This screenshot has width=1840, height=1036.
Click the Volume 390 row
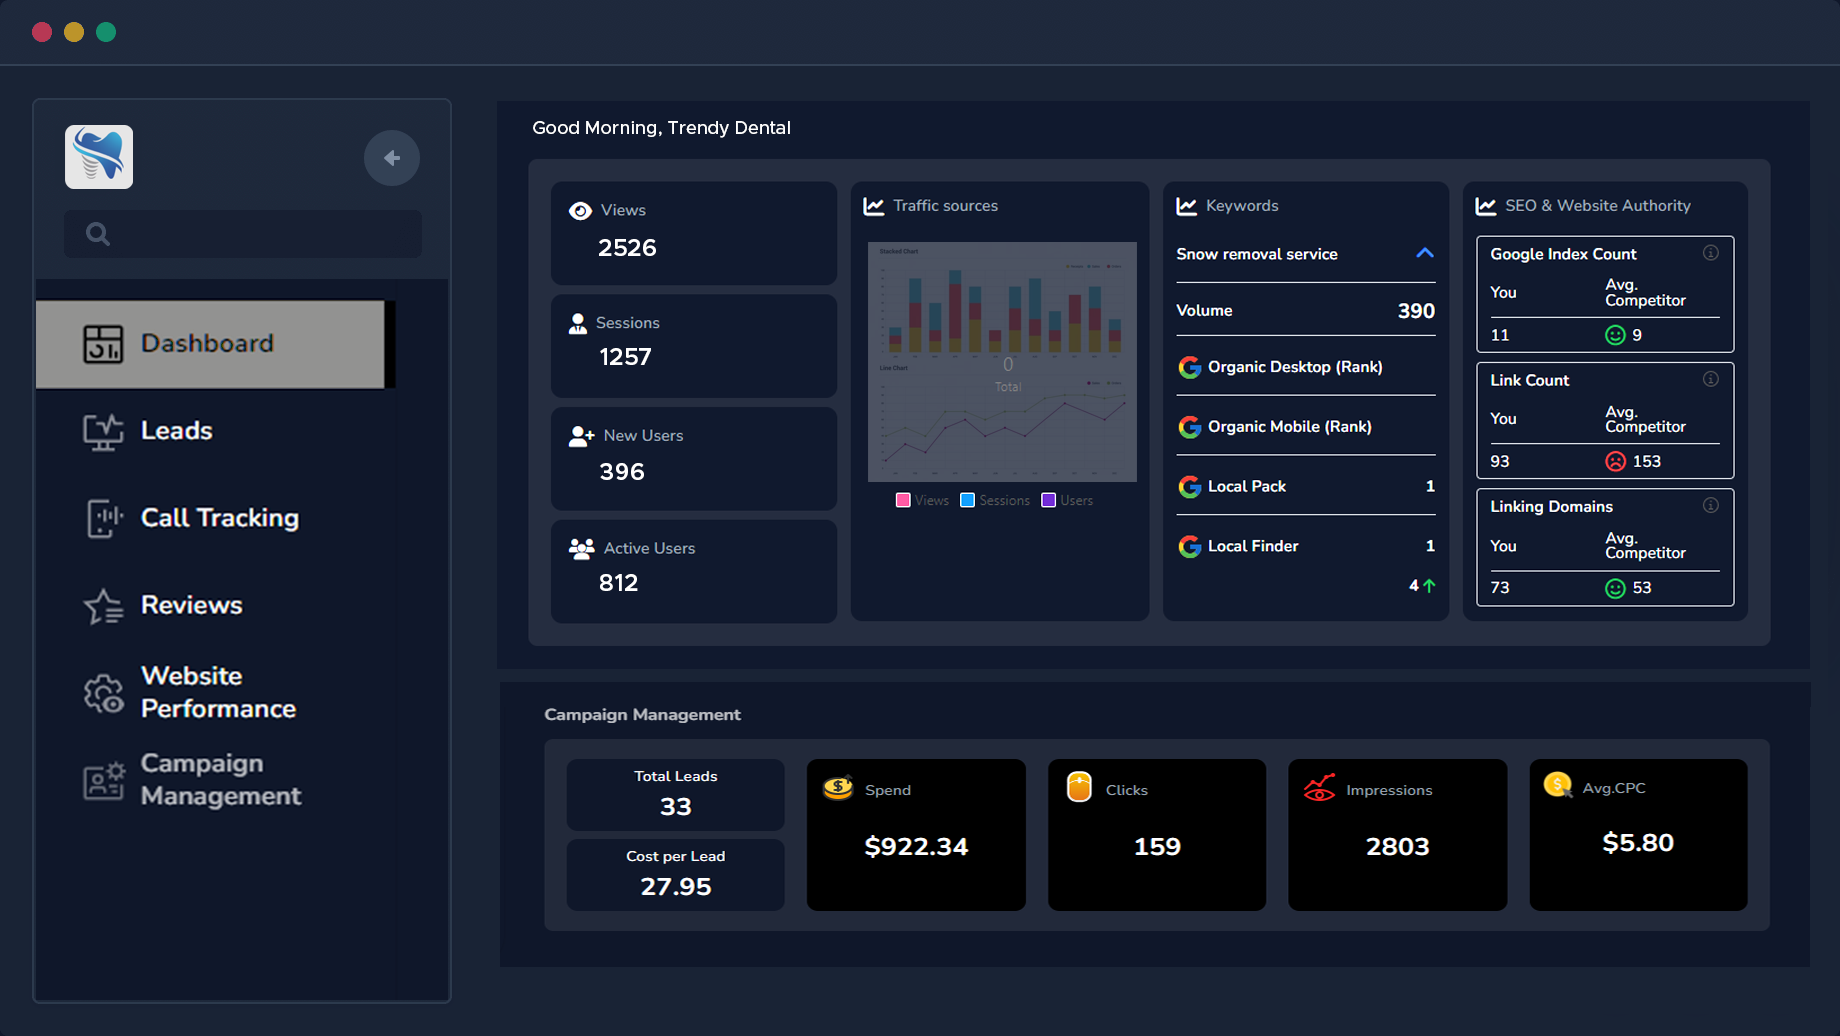pyautogui.click(x=1306, y=311)
